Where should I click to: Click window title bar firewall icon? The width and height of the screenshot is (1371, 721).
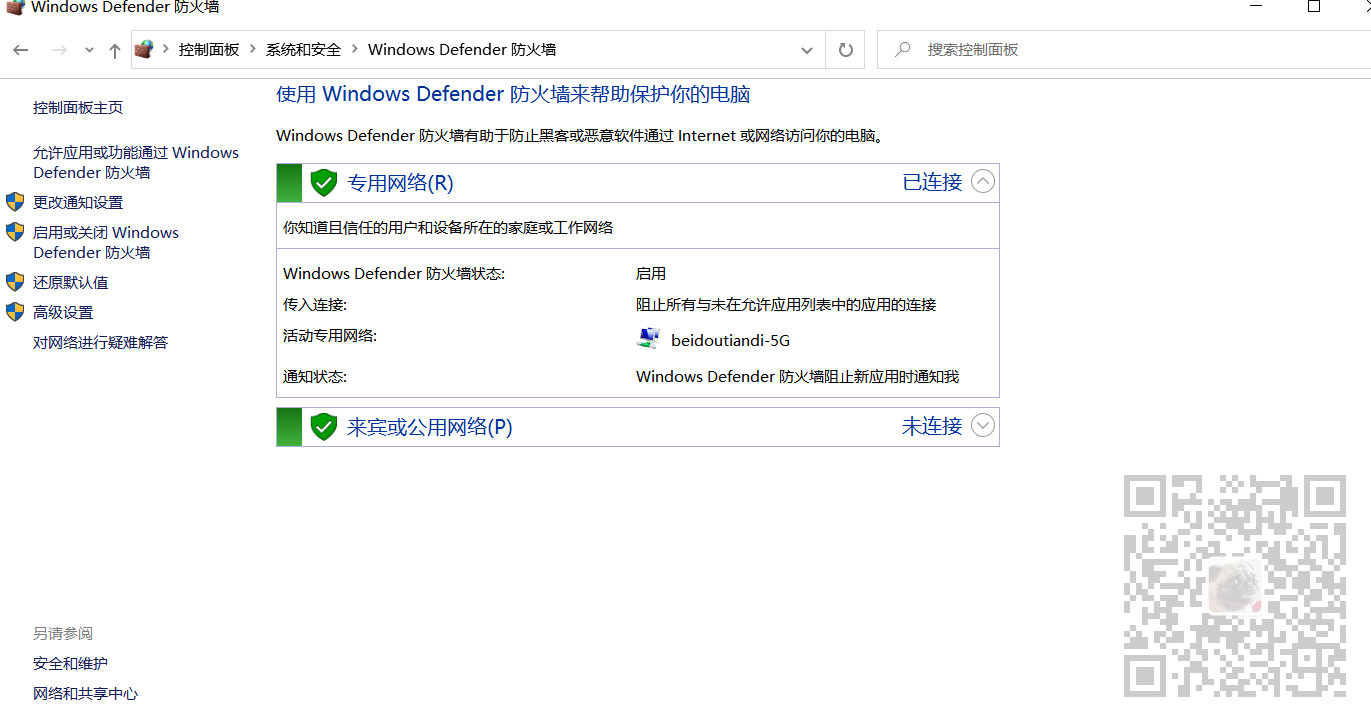point(15,7)
